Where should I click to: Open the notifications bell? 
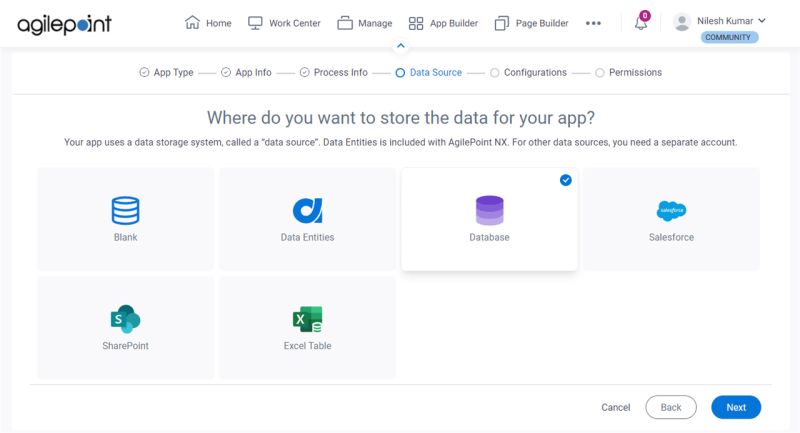point(641,23)
